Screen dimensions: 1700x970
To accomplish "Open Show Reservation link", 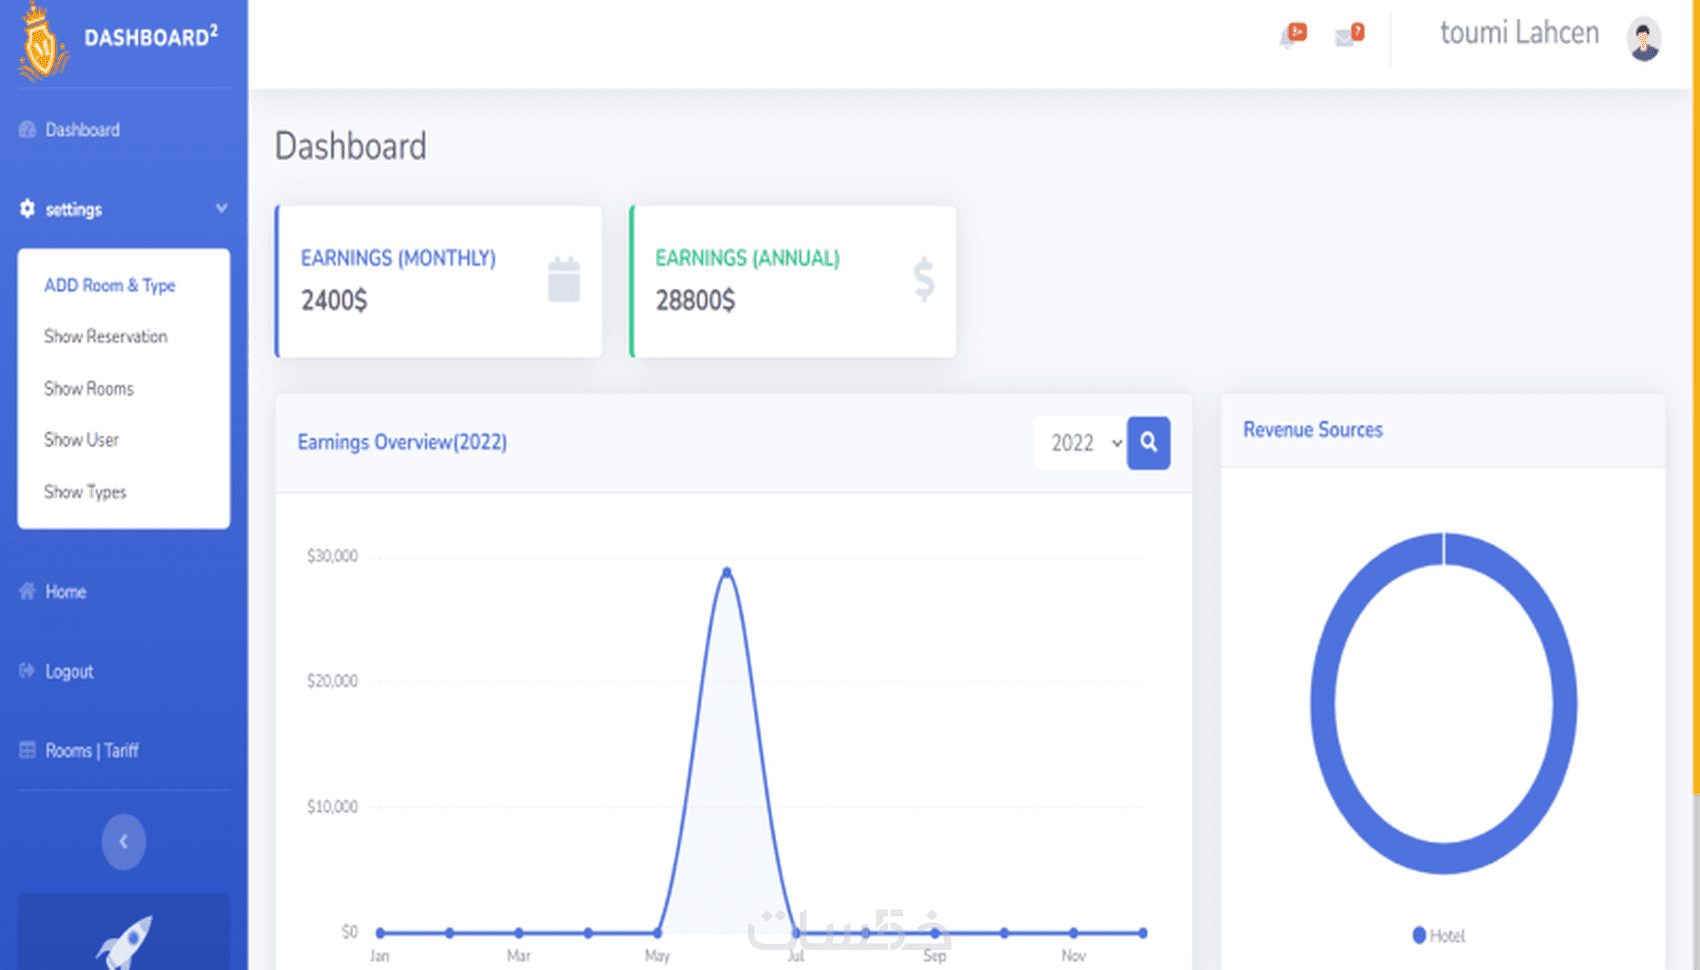I will click(x=105, y=337).
